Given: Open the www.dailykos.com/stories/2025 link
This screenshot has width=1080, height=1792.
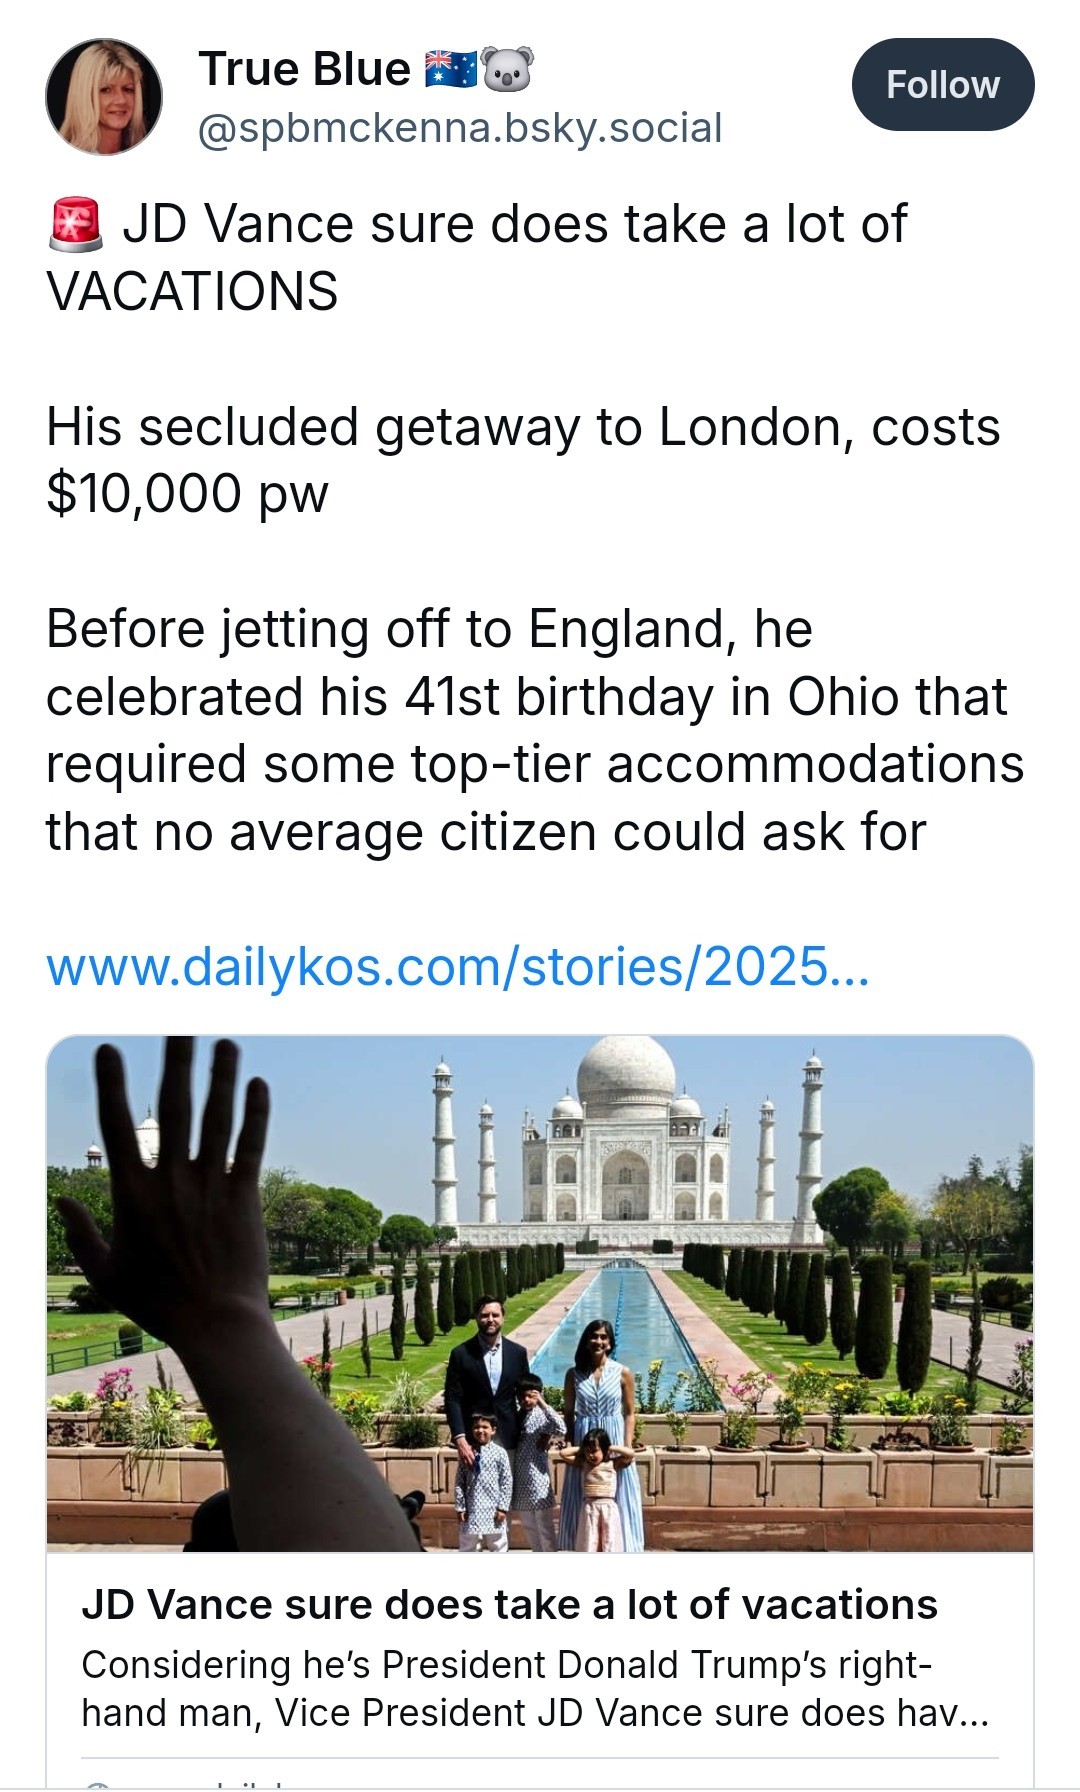Looking at the screenshot, I should click(457, 967).
